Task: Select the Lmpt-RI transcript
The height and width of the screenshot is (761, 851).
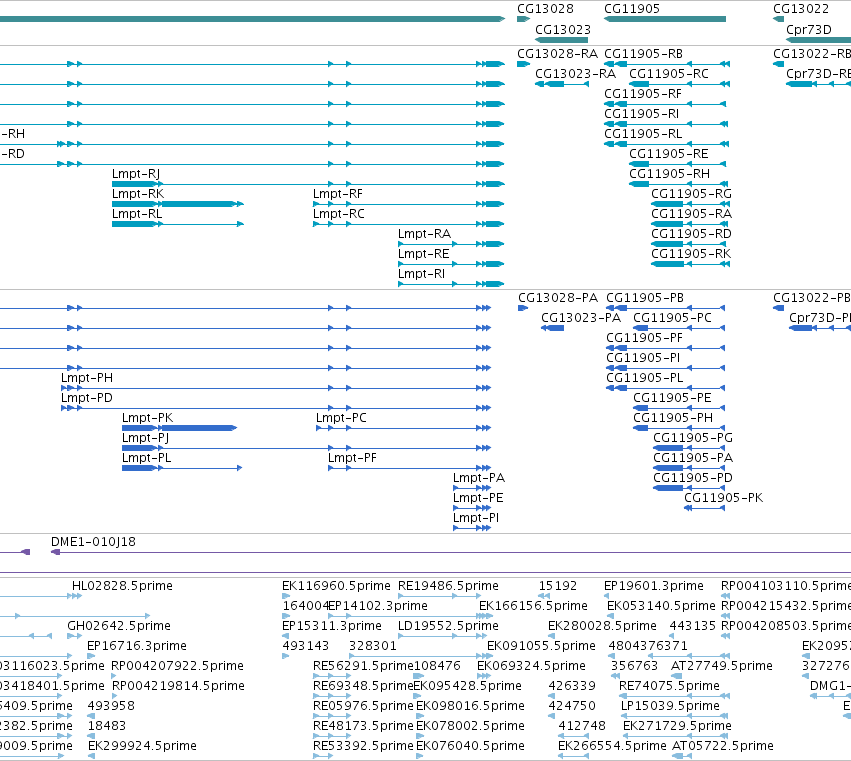Action: [x=451, y=284]
